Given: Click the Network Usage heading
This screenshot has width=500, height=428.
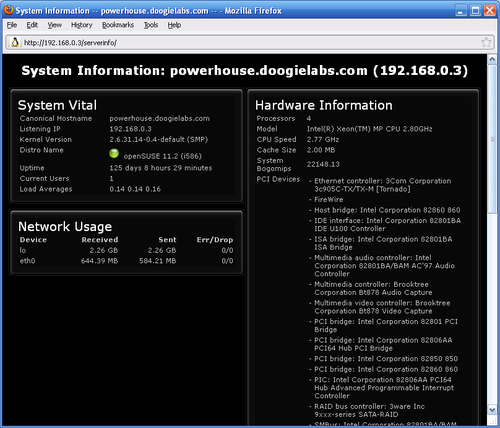Looking at the screenshot, I should [x=65, y=227].
